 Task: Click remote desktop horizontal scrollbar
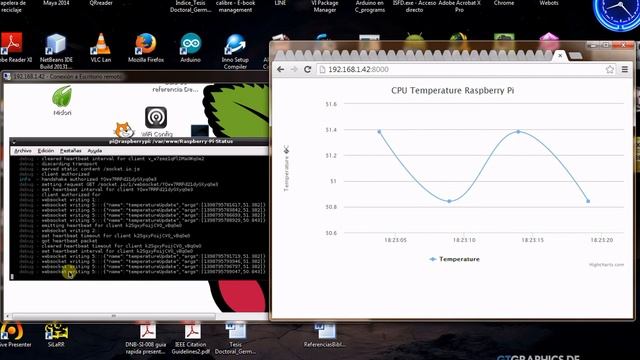click(x=113, y=316)
